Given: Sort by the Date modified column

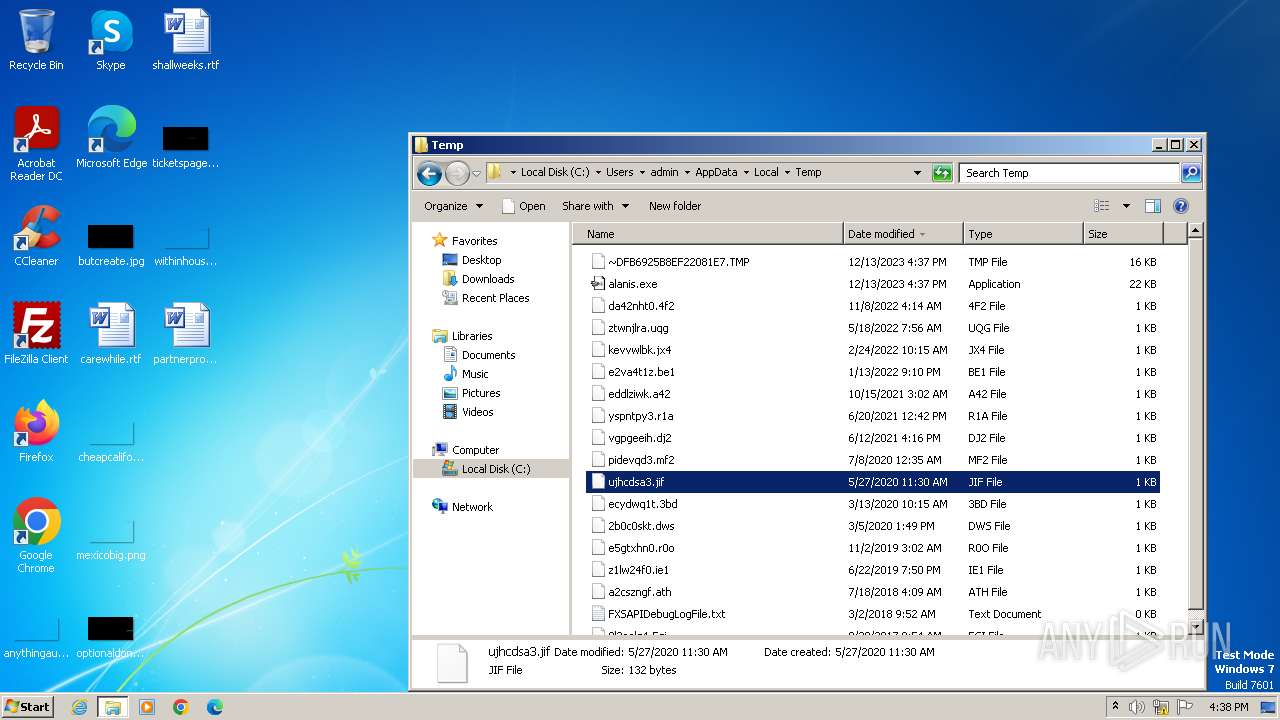Looking at the screenshot, I should point(903,234).
